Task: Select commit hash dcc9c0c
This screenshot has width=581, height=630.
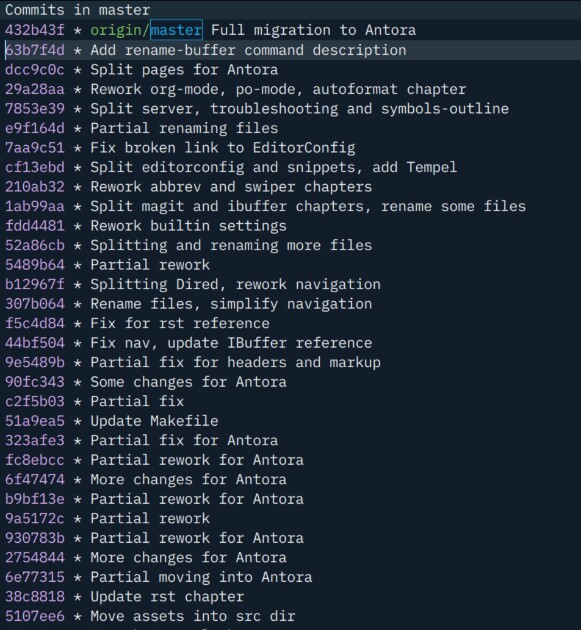Action: (x=35, y=70)
